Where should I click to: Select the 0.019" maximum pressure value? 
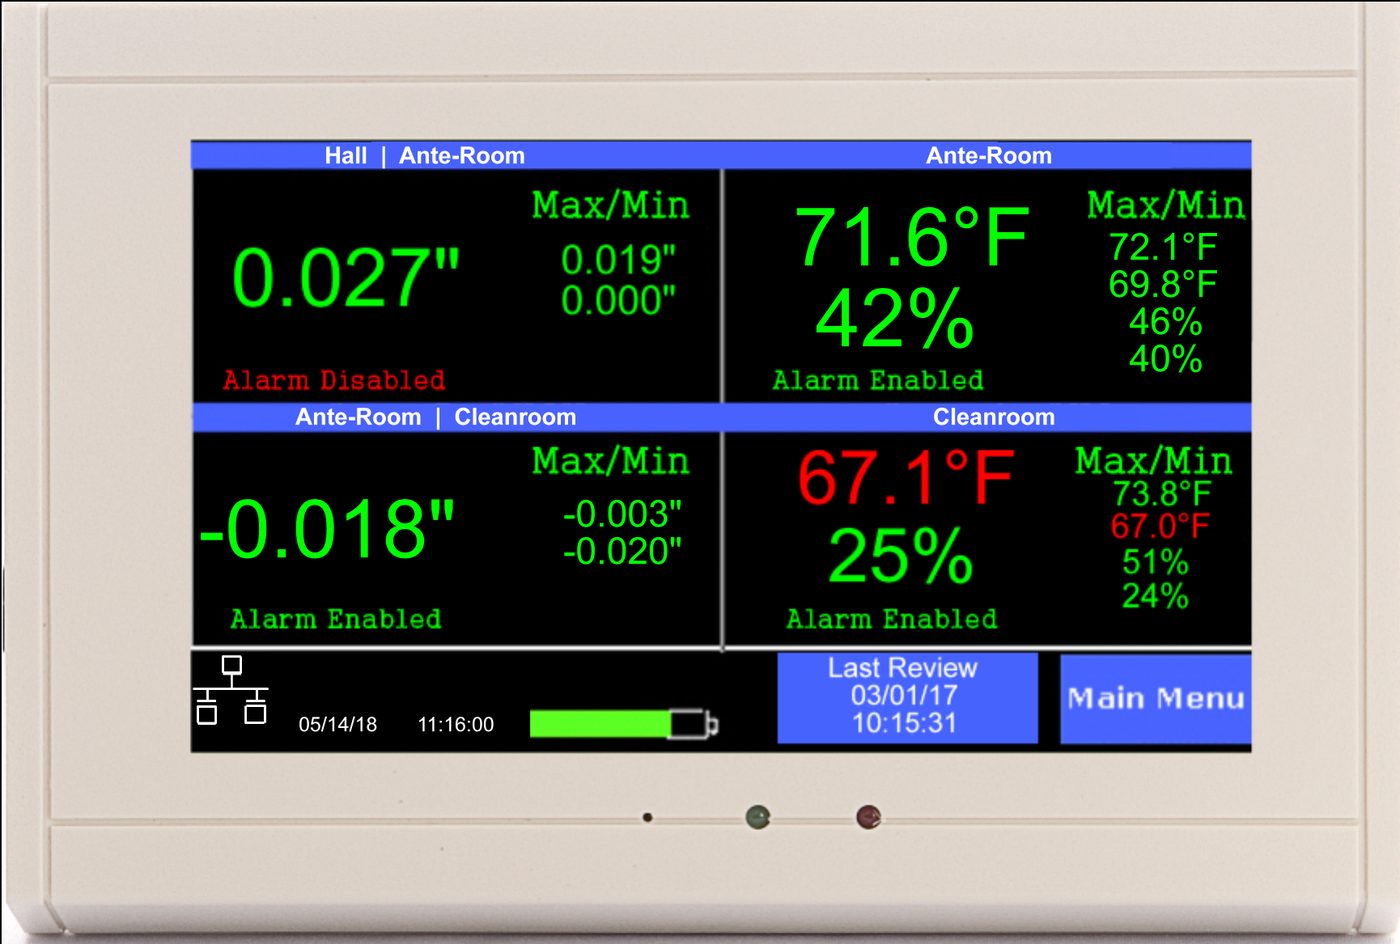pos(618,260)
